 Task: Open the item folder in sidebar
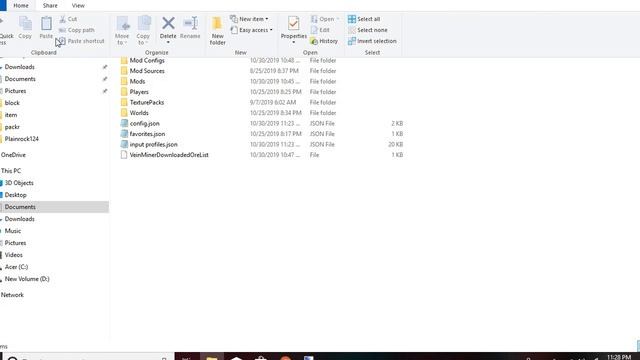click(x=11, y=115)
